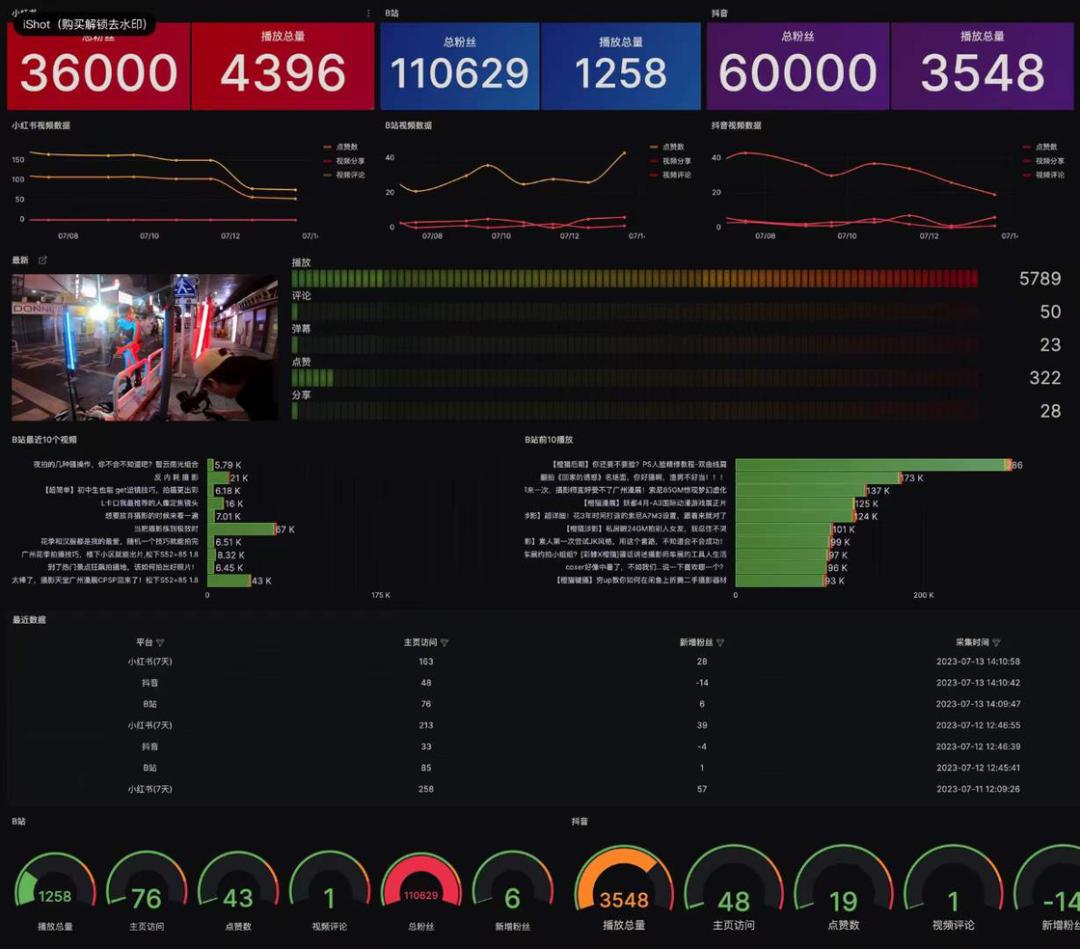Open the 小红书 panel three-dot menu
This screenshot has height=949, width=1080.
368,13
